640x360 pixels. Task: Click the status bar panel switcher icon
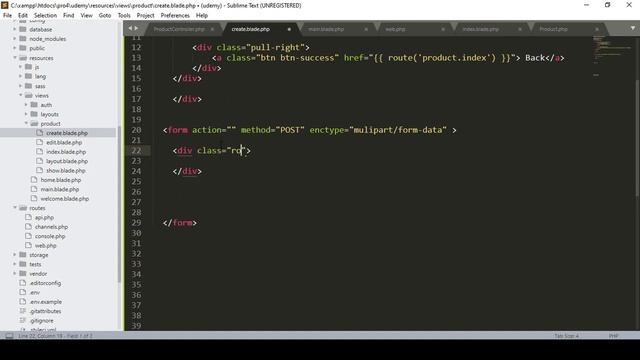tap(9, 336)
